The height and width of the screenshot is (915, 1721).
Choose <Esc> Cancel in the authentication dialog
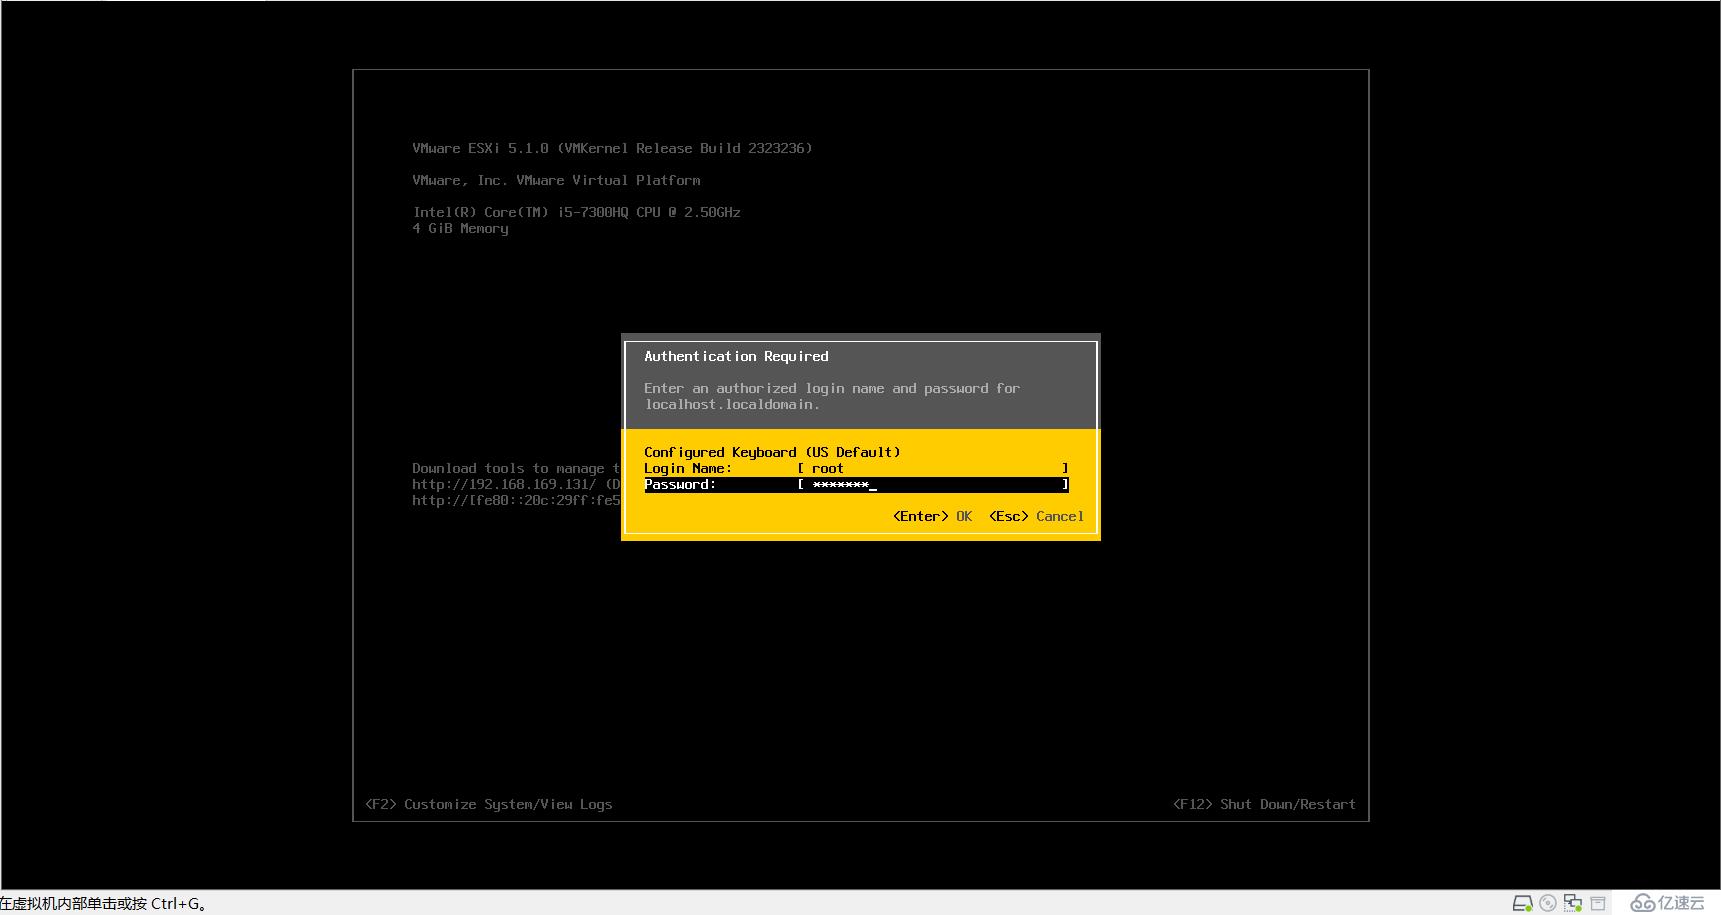click(x=1036, y=516)
